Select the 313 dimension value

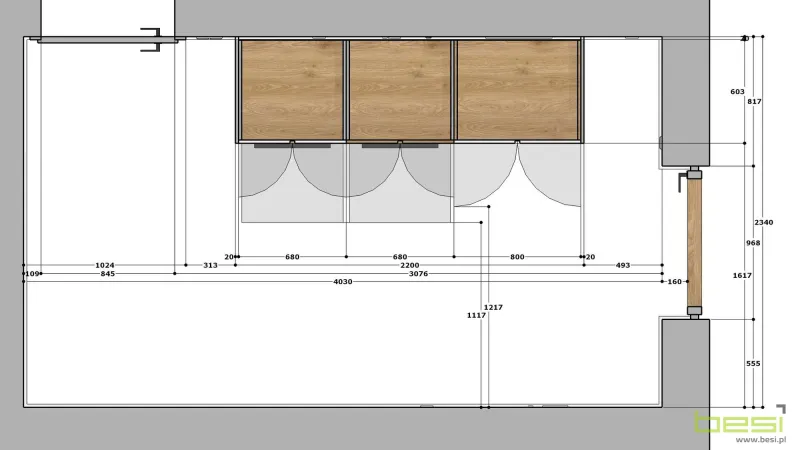pyautogui.click(x=210, y=265)
